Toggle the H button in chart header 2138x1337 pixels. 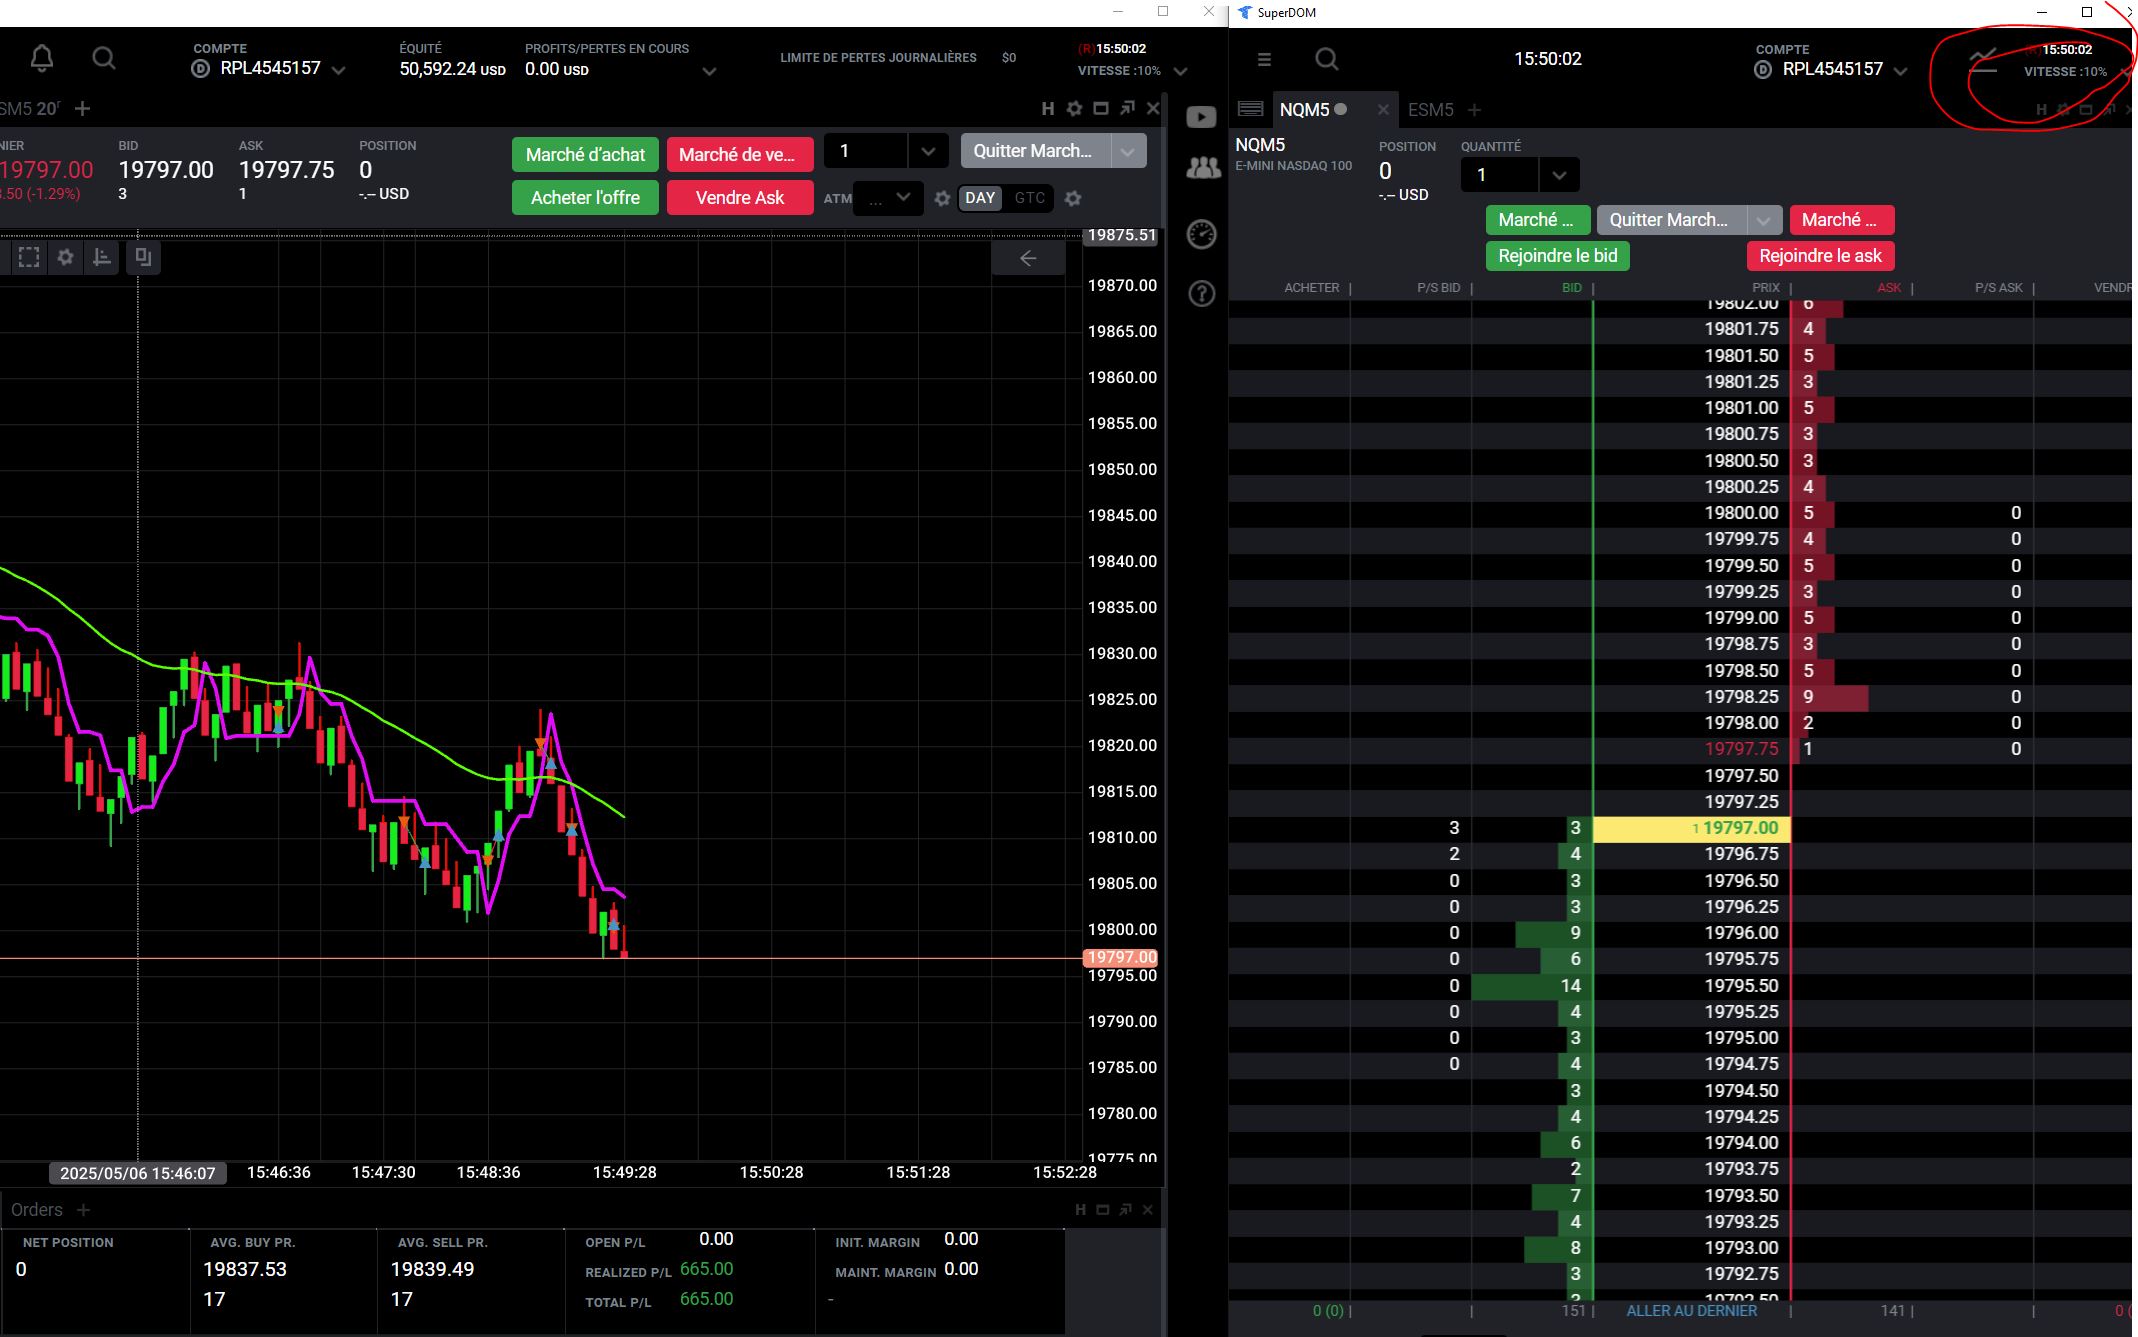pyautogui.click(x=1047, y=108)
